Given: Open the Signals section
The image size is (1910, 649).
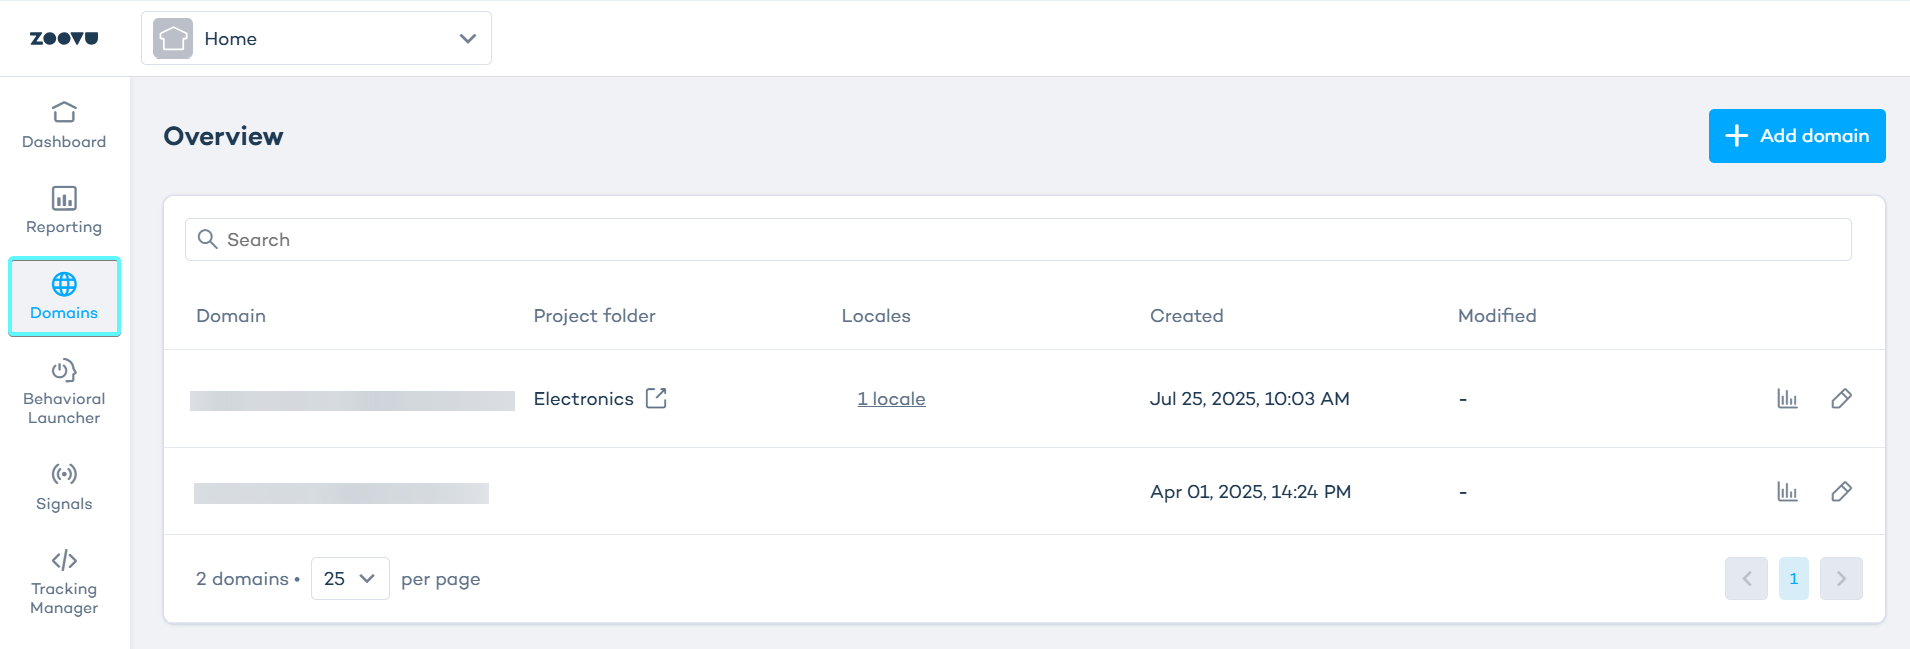Looking at the screenshot, I should 64,487.
